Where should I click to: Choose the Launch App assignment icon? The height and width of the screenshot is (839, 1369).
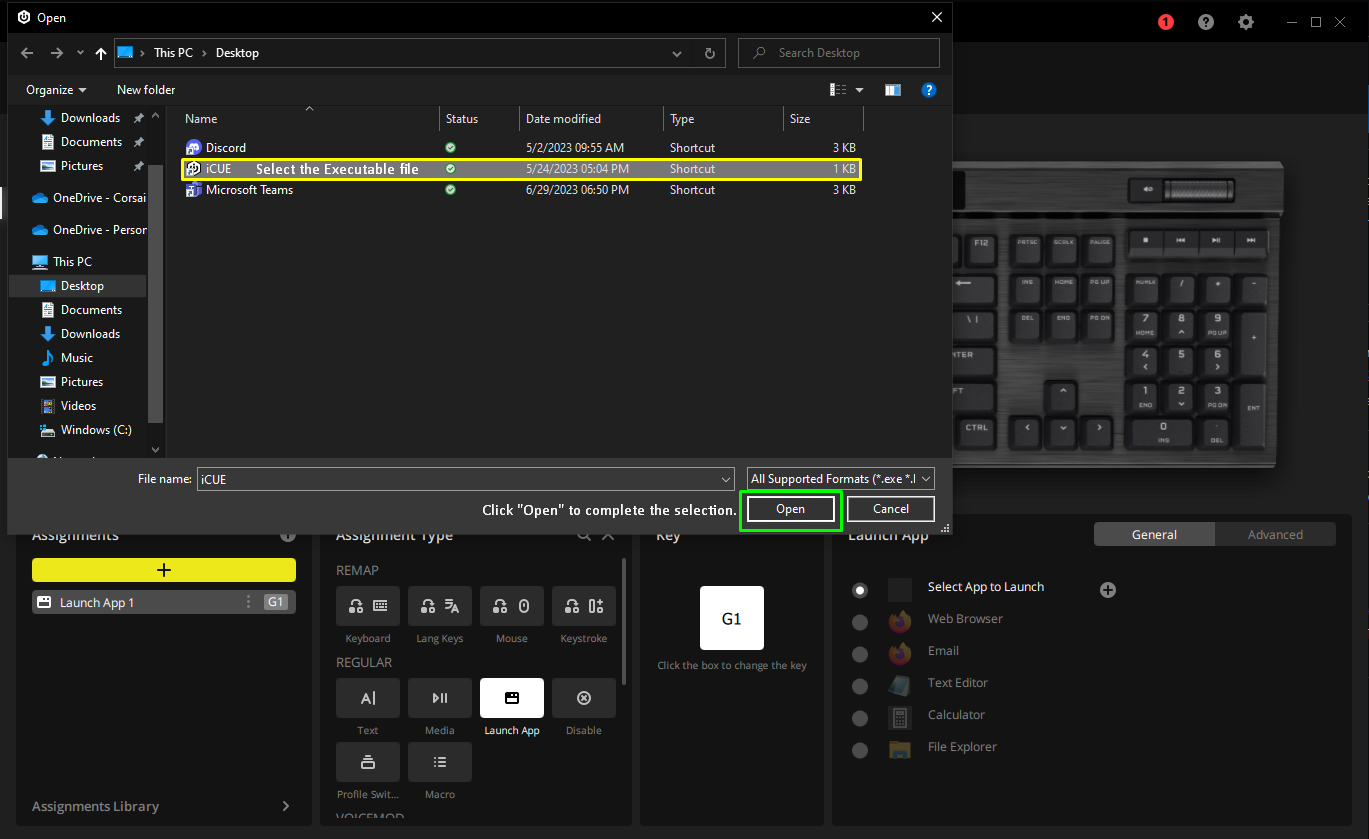(511, 698)
